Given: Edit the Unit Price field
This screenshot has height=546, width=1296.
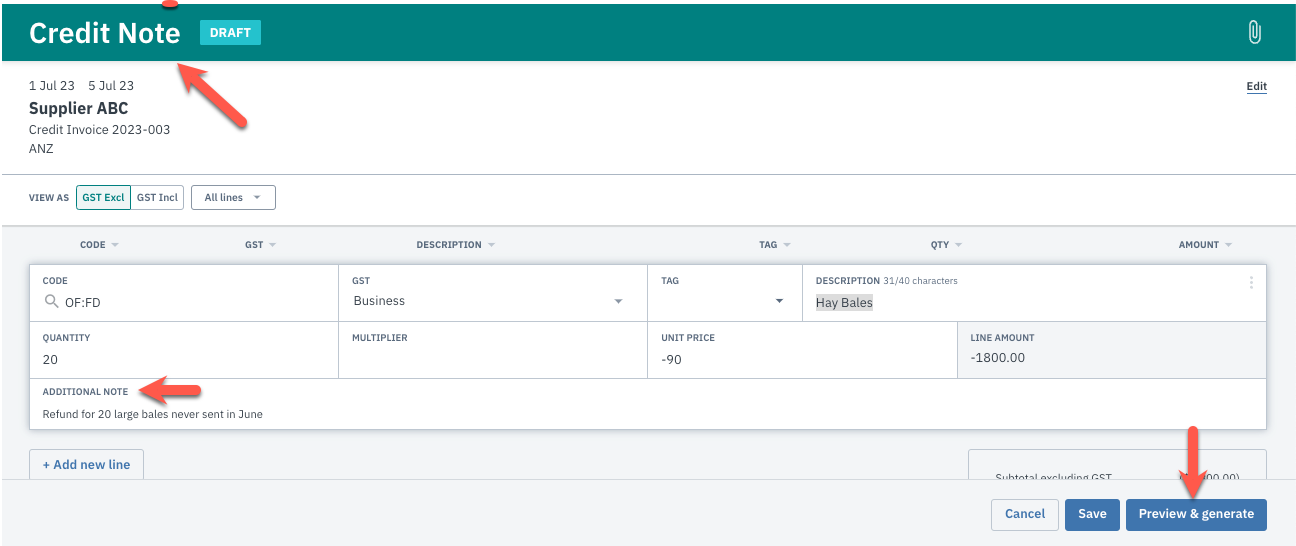Looking at the screenshot, I should click(x=802, y=359).
